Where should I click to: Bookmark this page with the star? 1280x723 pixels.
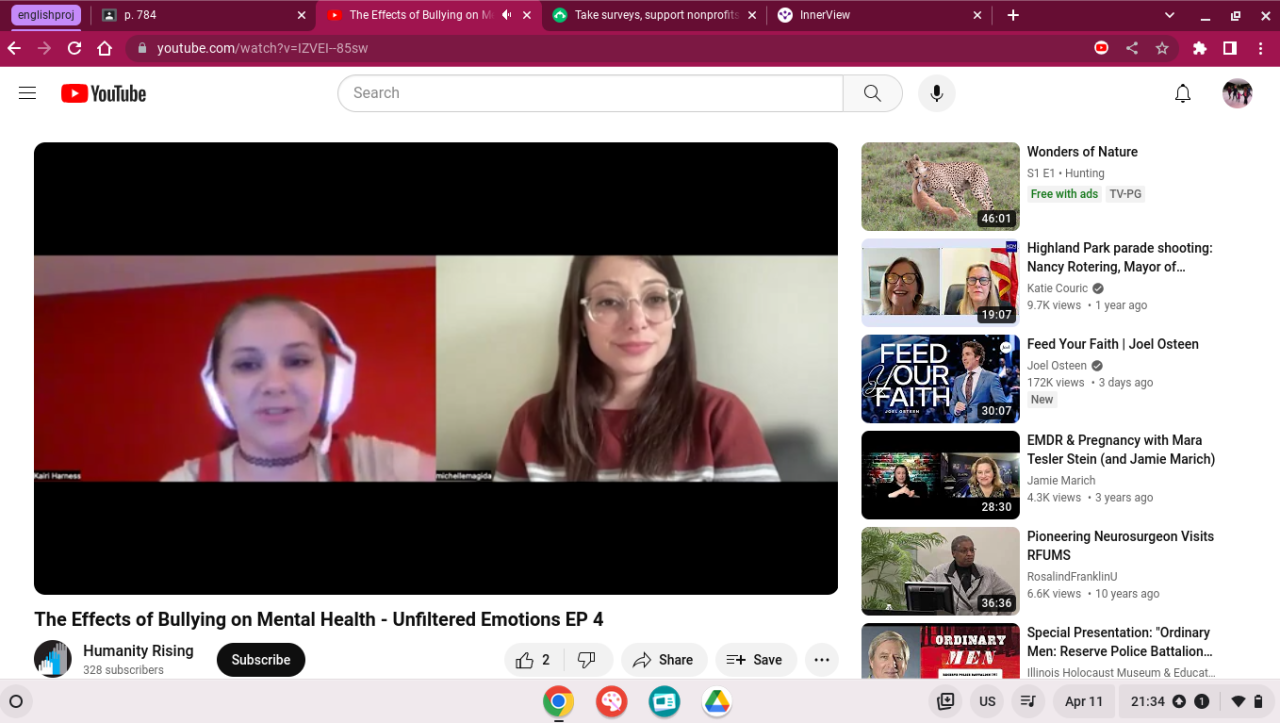coord(1162,48)
